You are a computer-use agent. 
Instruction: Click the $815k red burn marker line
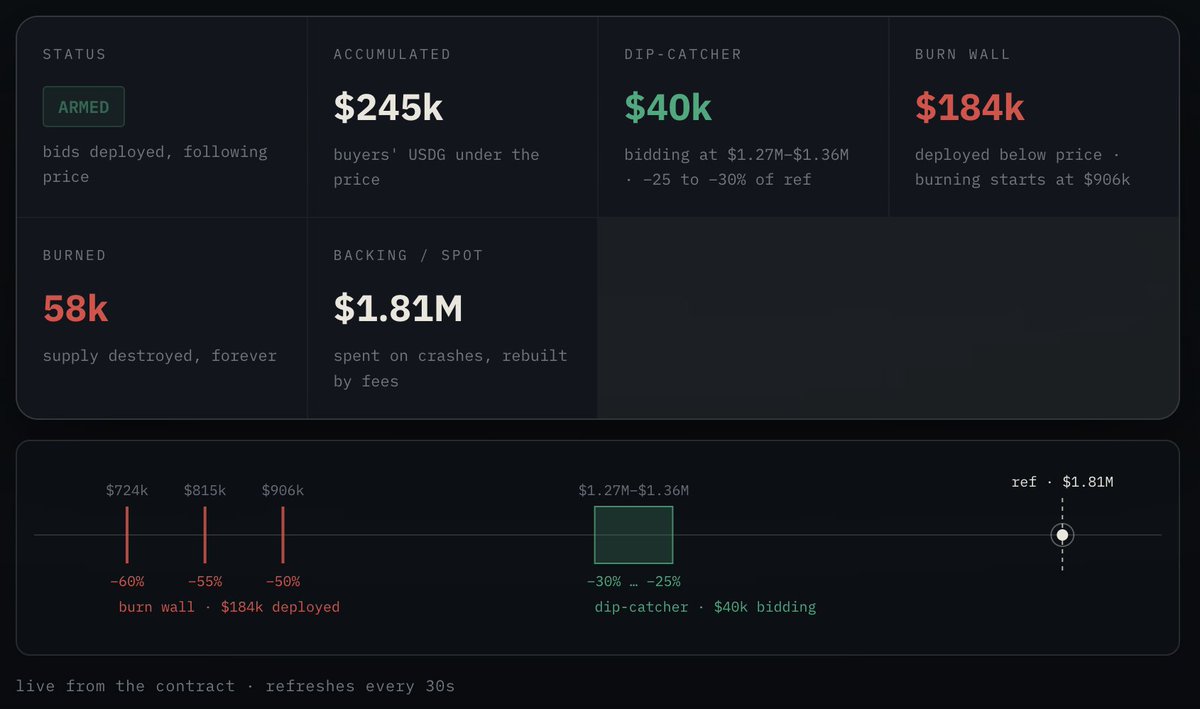[205, 535]
